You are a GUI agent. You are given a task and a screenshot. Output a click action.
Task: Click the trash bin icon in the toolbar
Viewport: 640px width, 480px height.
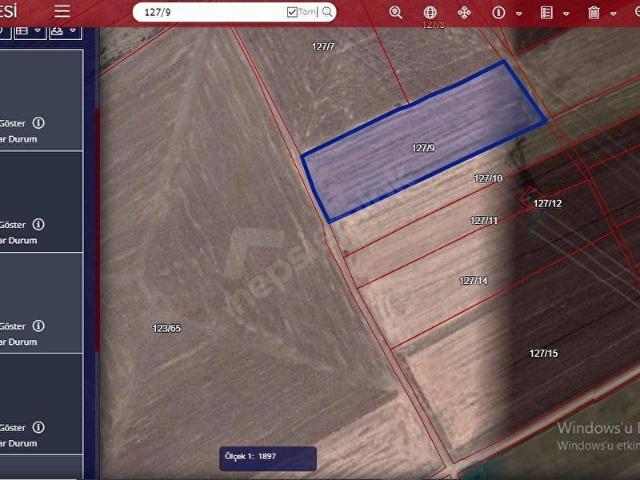tap(594, 13)
